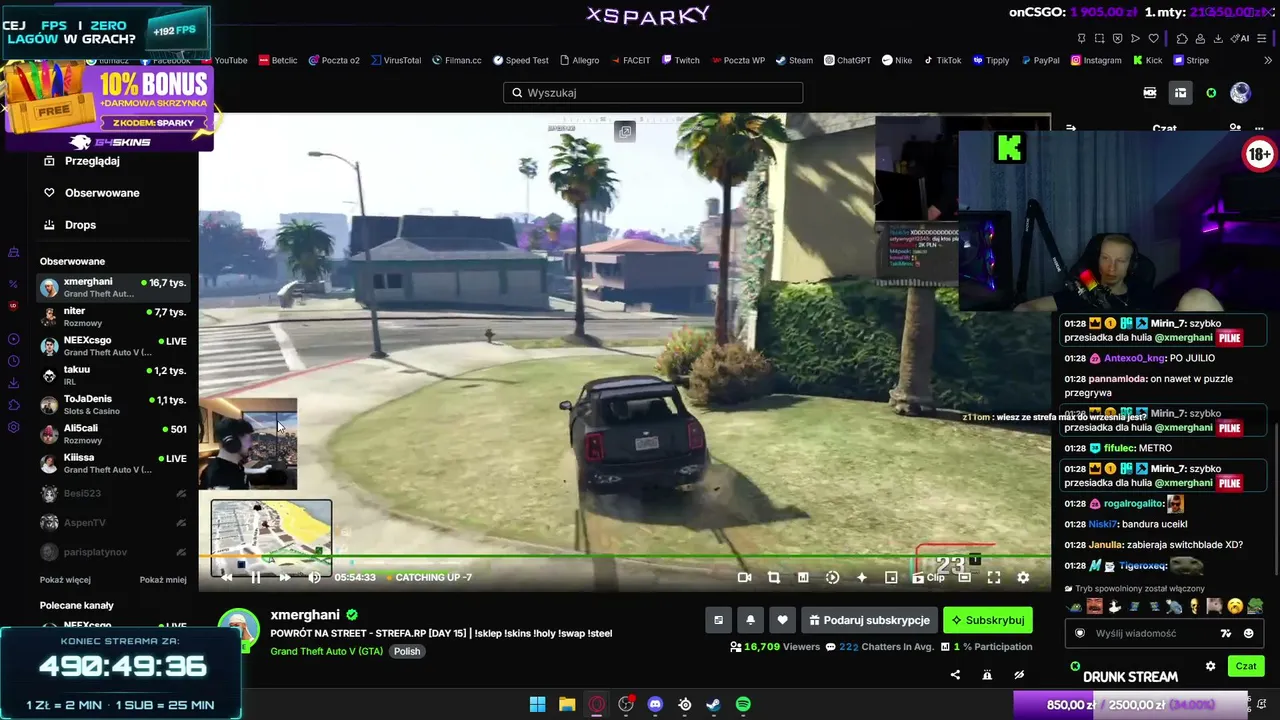Open Spotify from taskbar
This screenshot has width=1280, height=720.
743,704
